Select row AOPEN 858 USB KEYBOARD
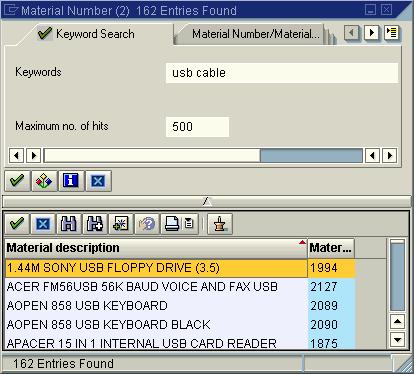The width and height of the screenshot is (414, 374). [x=156, y=306]
